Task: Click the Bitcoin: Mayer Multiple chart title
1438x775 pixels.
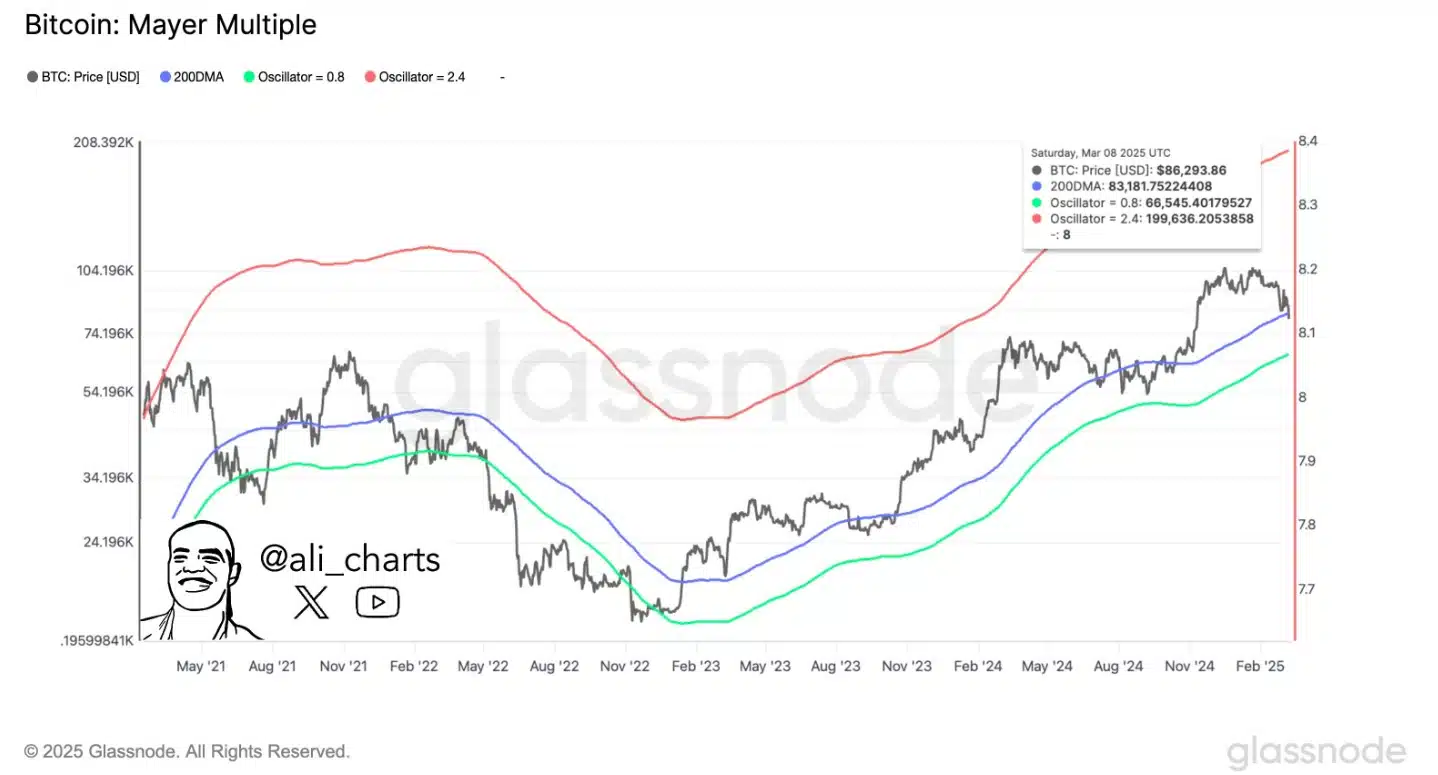Action: (x=170, y=25)
